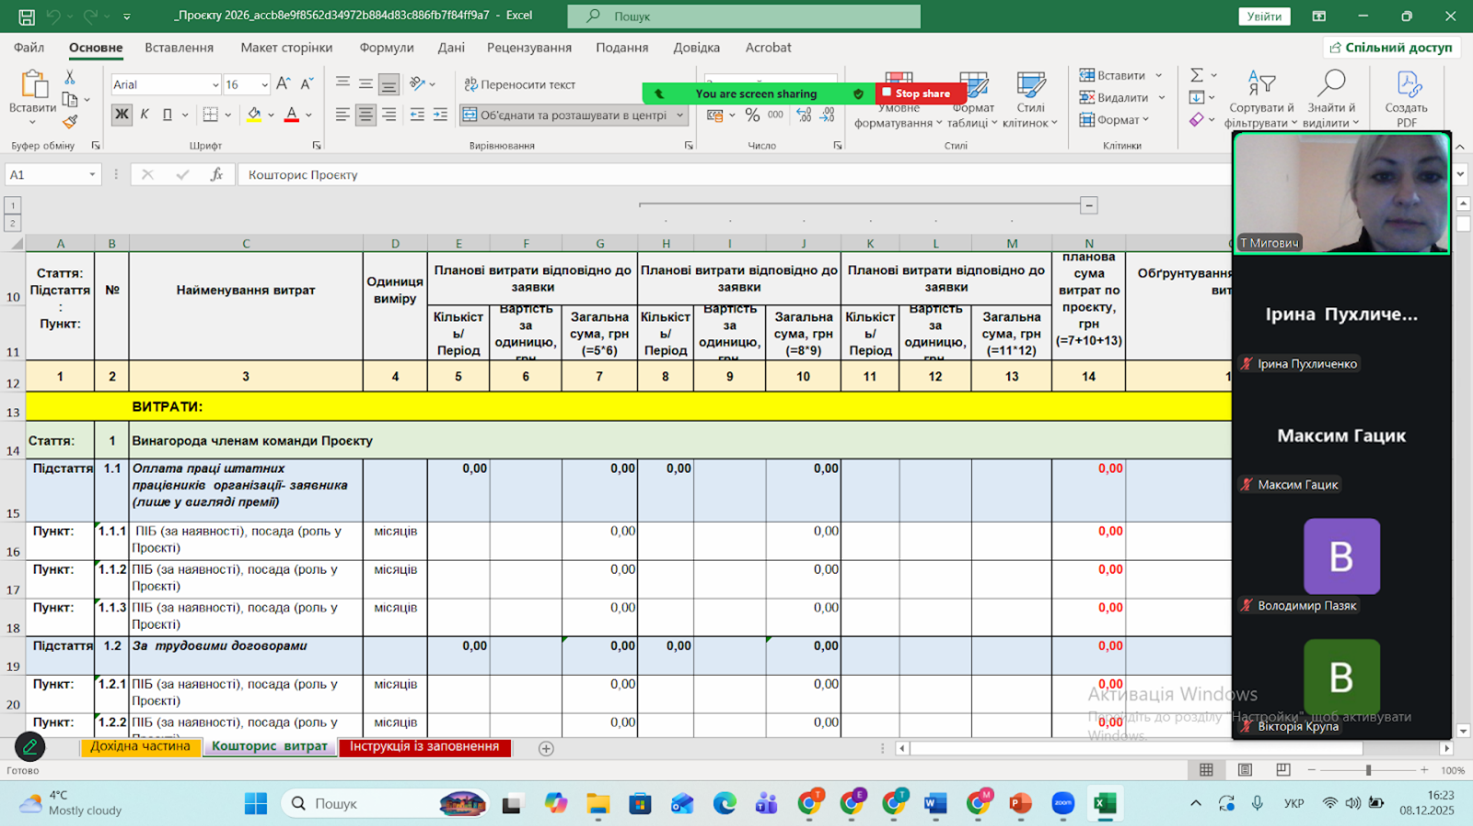Viewport: 1473px width, 826px height.
Task: Open the Формули ribbon tab
Action: [386, 47]
